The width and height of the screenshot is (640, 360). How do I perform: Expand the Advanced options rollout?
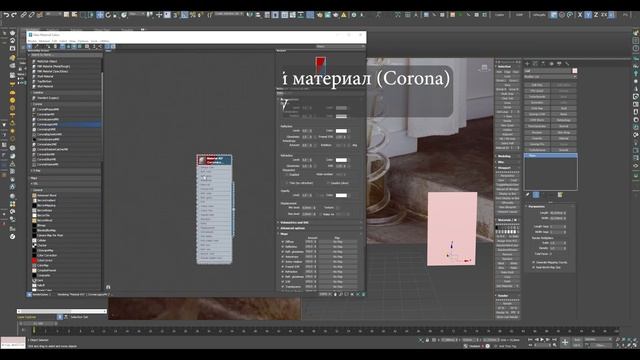[x=320, y=228]
